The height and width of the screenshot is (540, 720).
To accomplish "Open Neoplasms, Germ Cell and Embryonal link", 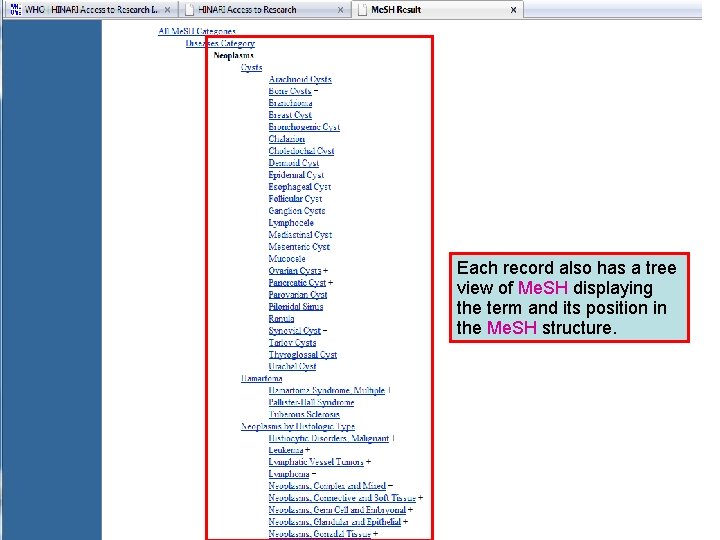I will coord(337,510).
